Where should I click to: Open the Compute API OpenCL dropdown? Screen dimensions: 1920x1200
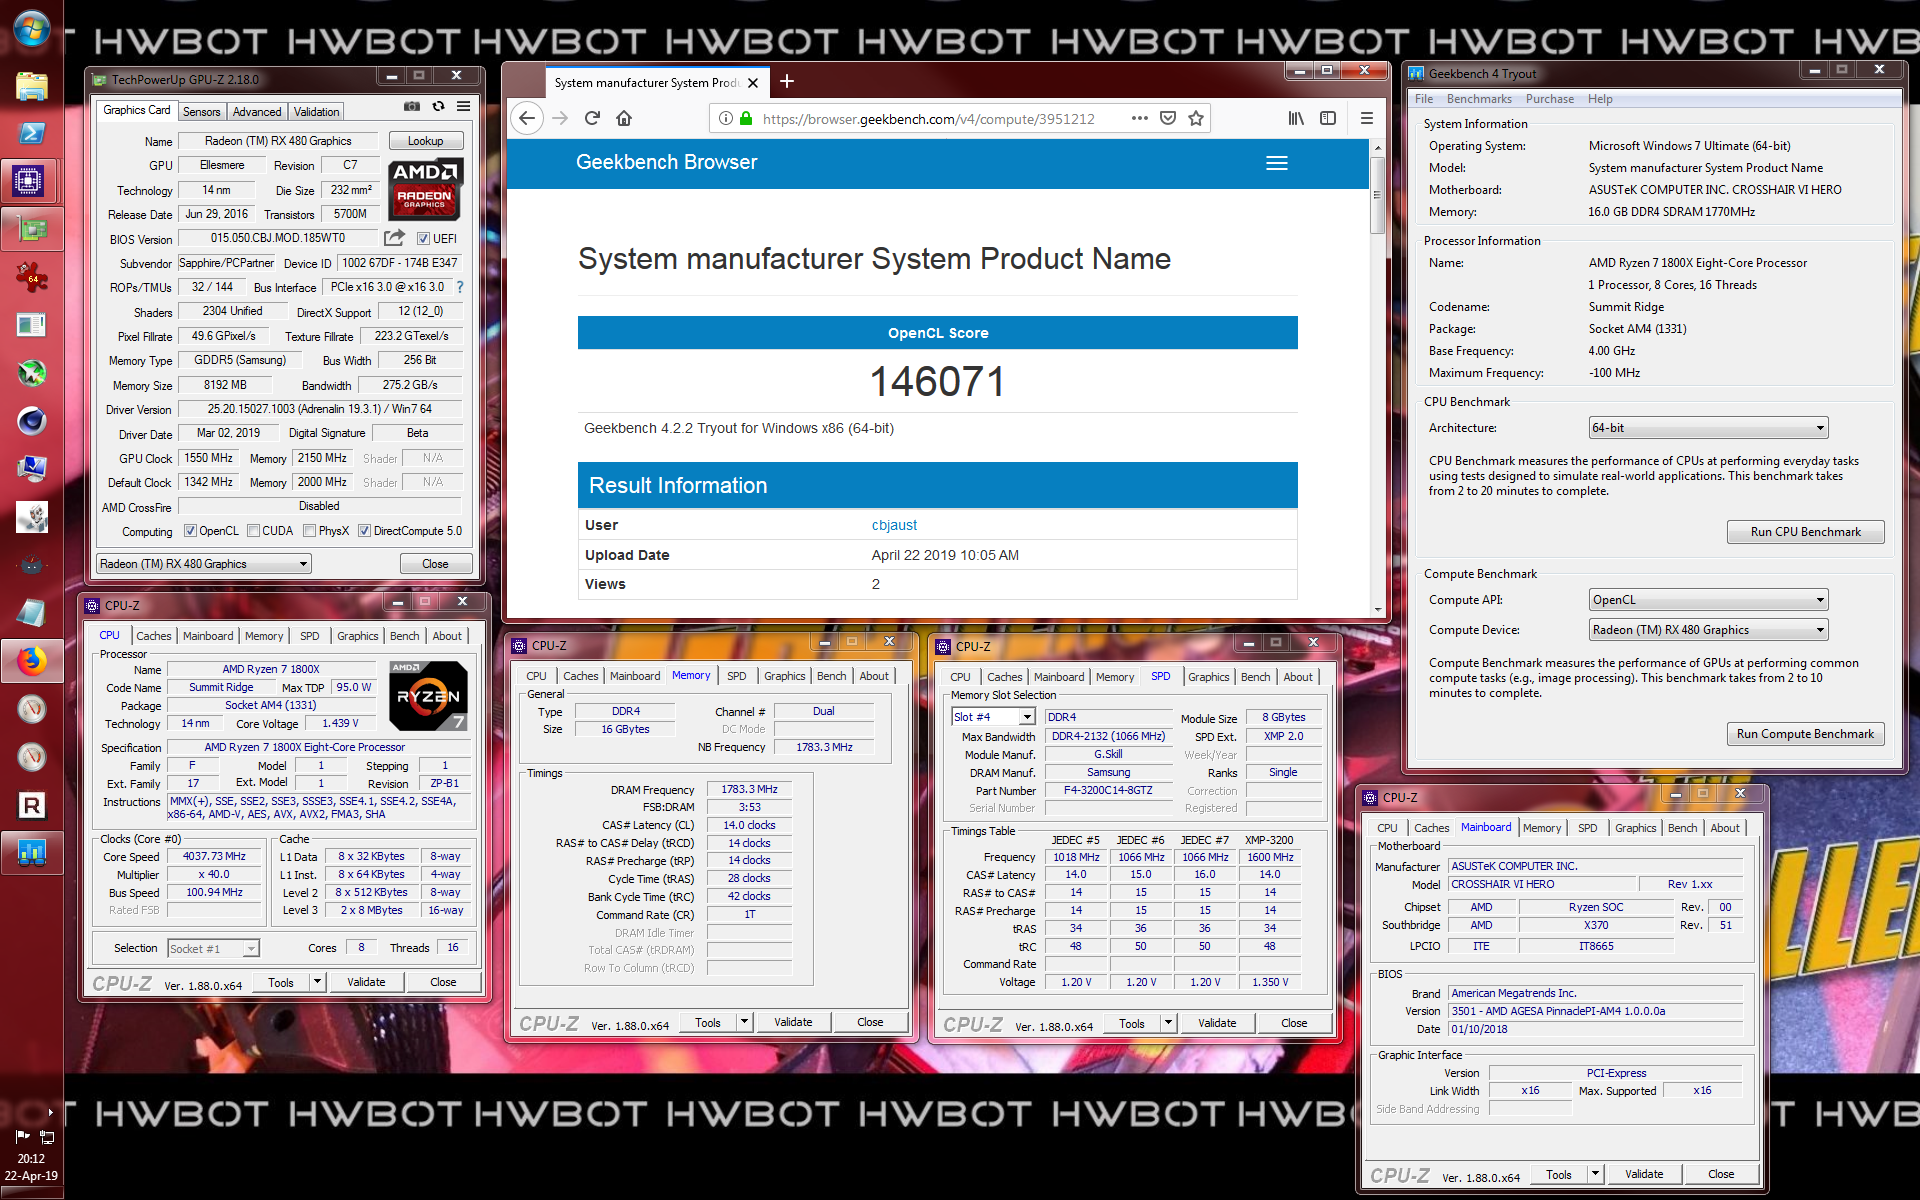pyautogui.click(x=1708, y=600)
